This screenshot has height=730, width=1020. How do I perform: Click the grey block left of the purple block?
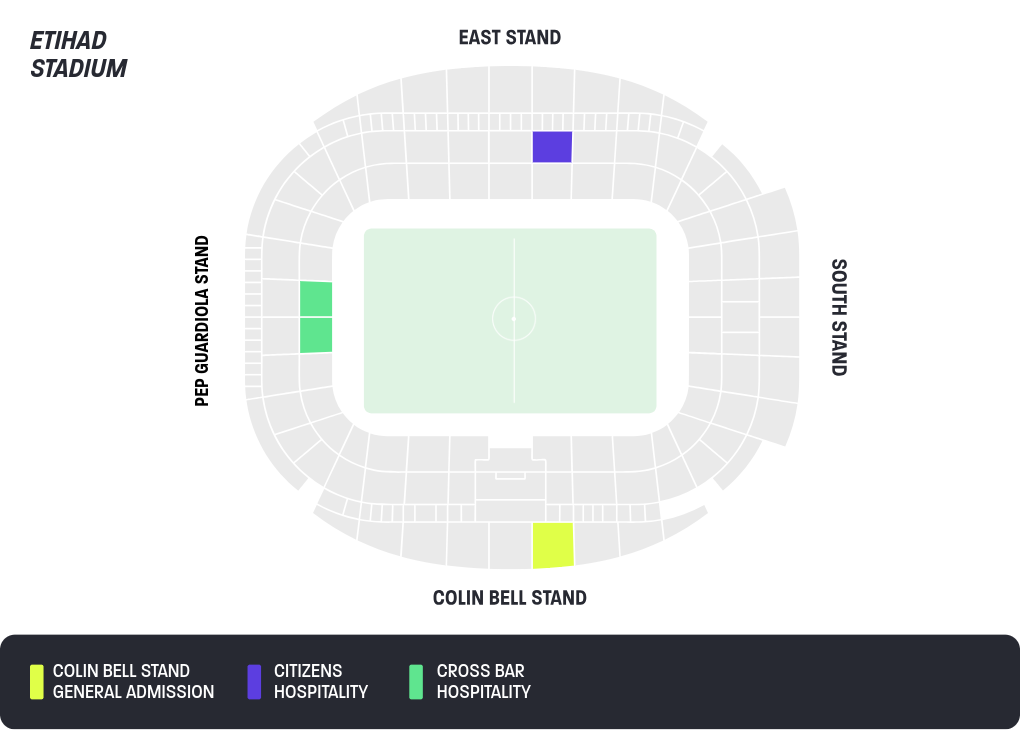click(x=511, y=147)
